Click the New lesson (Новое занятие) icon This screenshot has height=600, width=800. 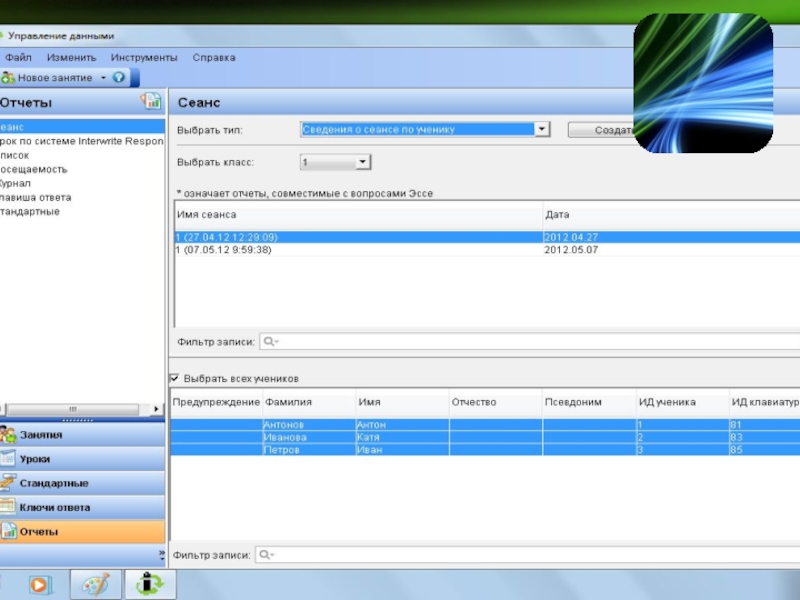(8, 78)
